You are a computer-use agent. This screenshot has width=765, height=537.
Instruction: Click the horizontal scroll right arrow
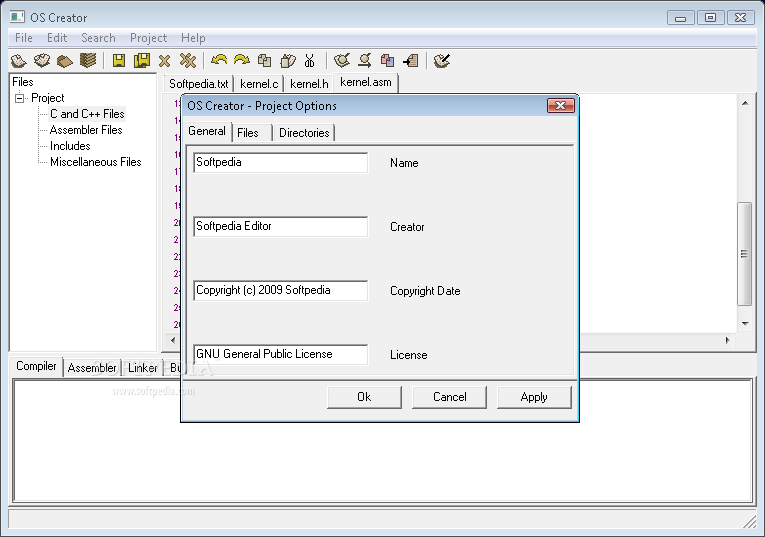click(x=727, y=340)
